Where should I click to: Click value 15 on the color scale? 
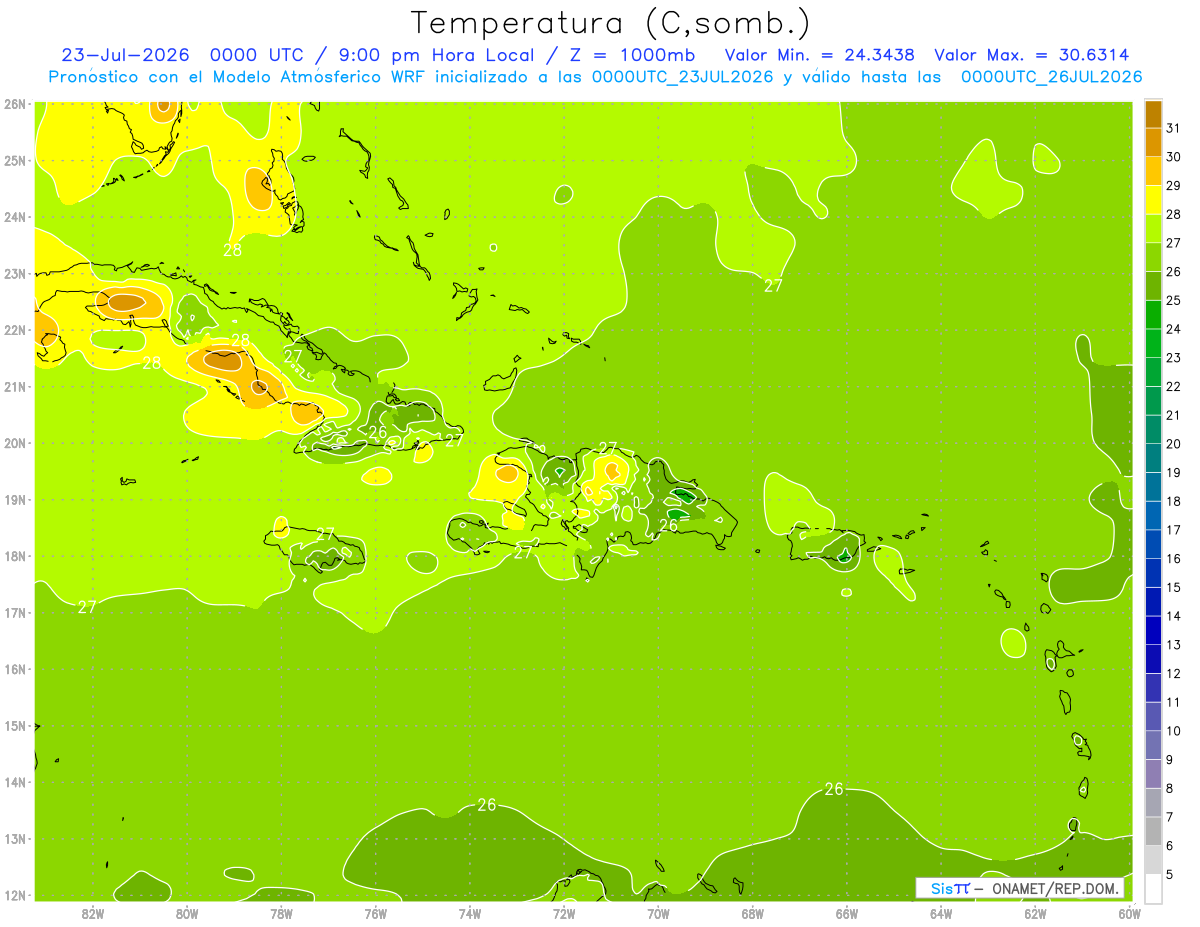point(1173,587)
